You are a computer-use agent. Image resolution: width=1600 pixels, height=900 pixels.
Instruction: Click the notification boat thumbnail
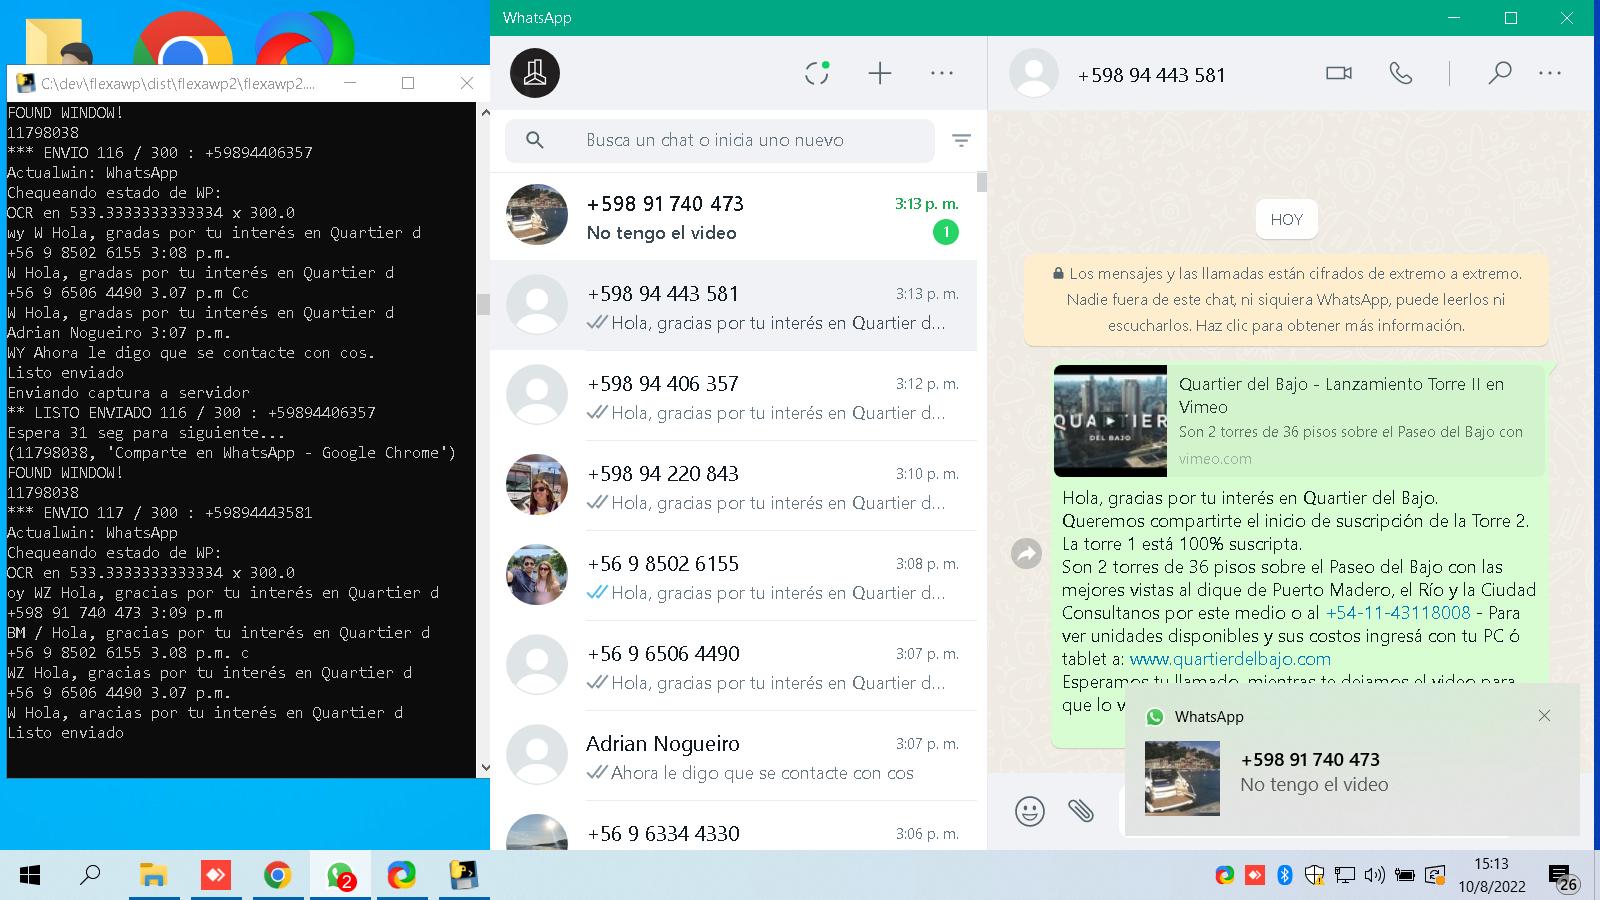pyautogui.click(x=1182, y=778)
